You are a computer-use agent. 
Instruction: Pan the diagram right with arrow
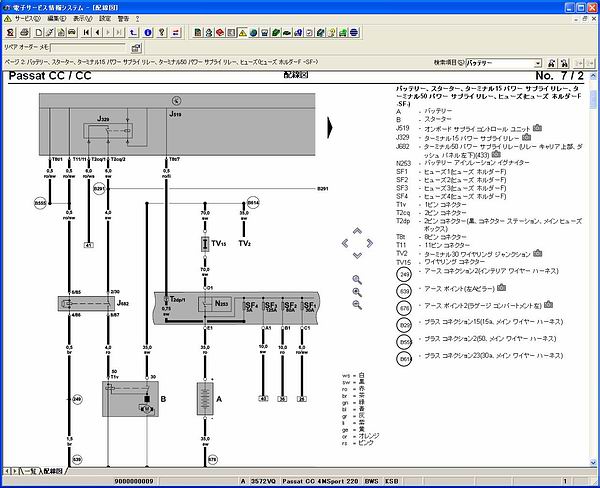[x=370, y=243]
